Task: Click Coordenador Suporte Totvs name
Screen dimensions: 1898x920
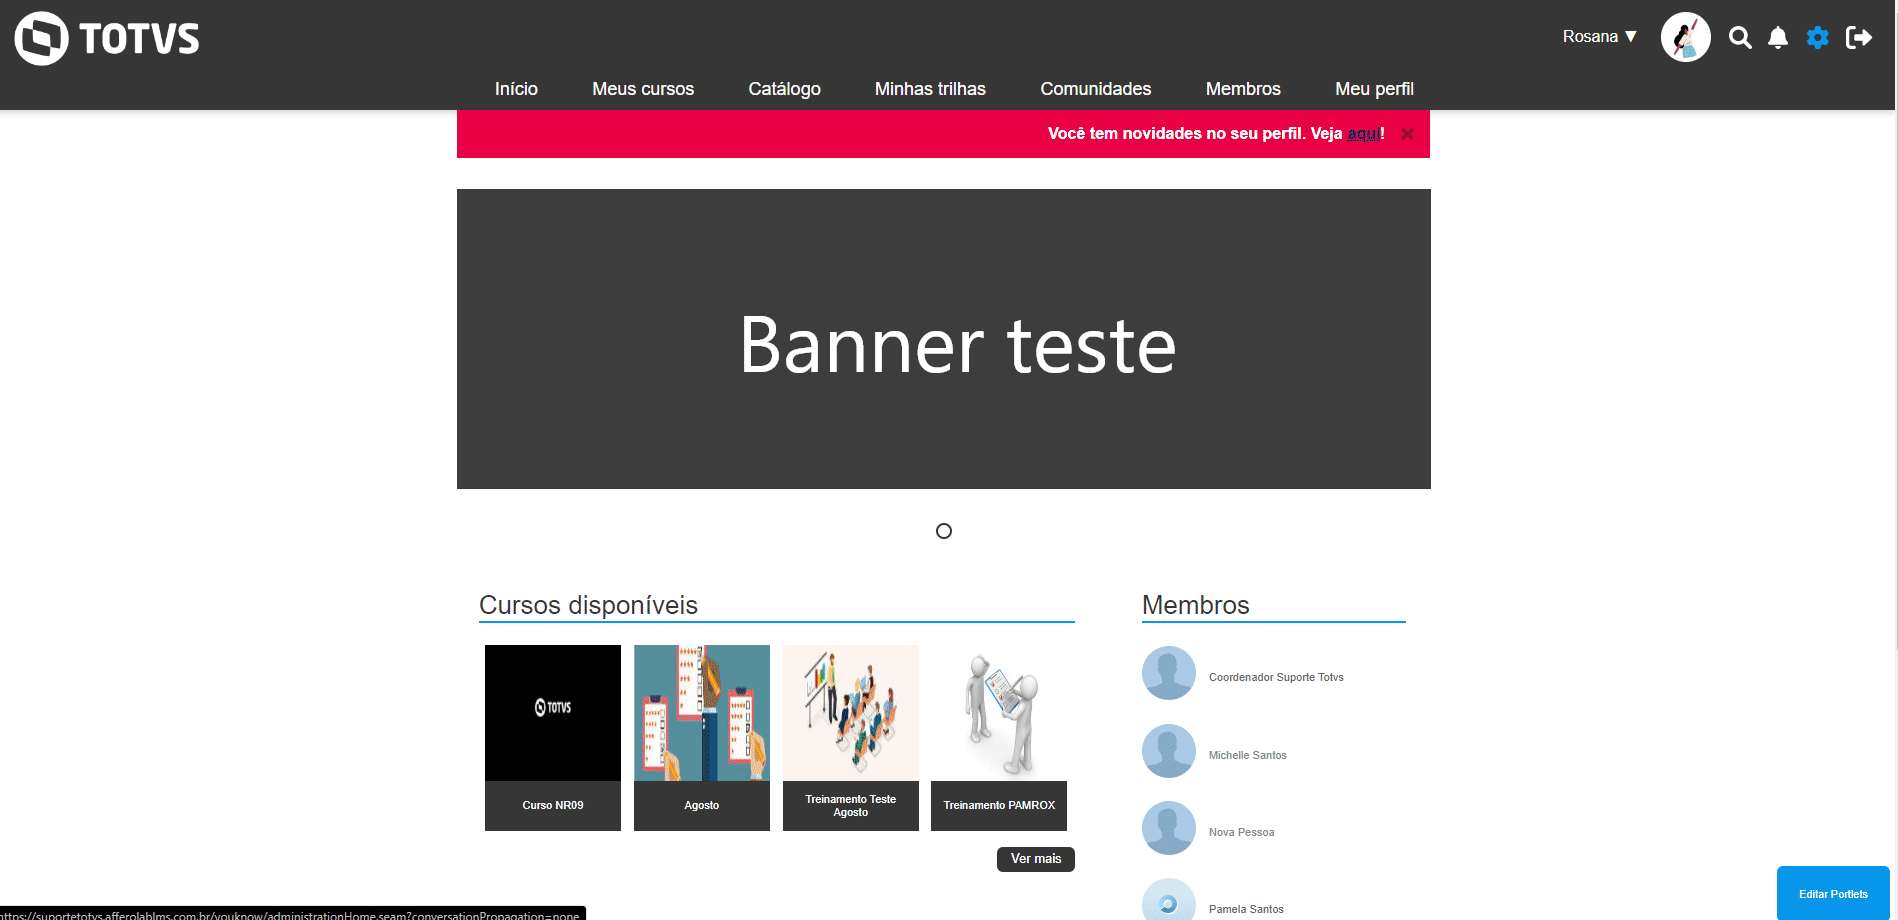Action: [1276, 677]
